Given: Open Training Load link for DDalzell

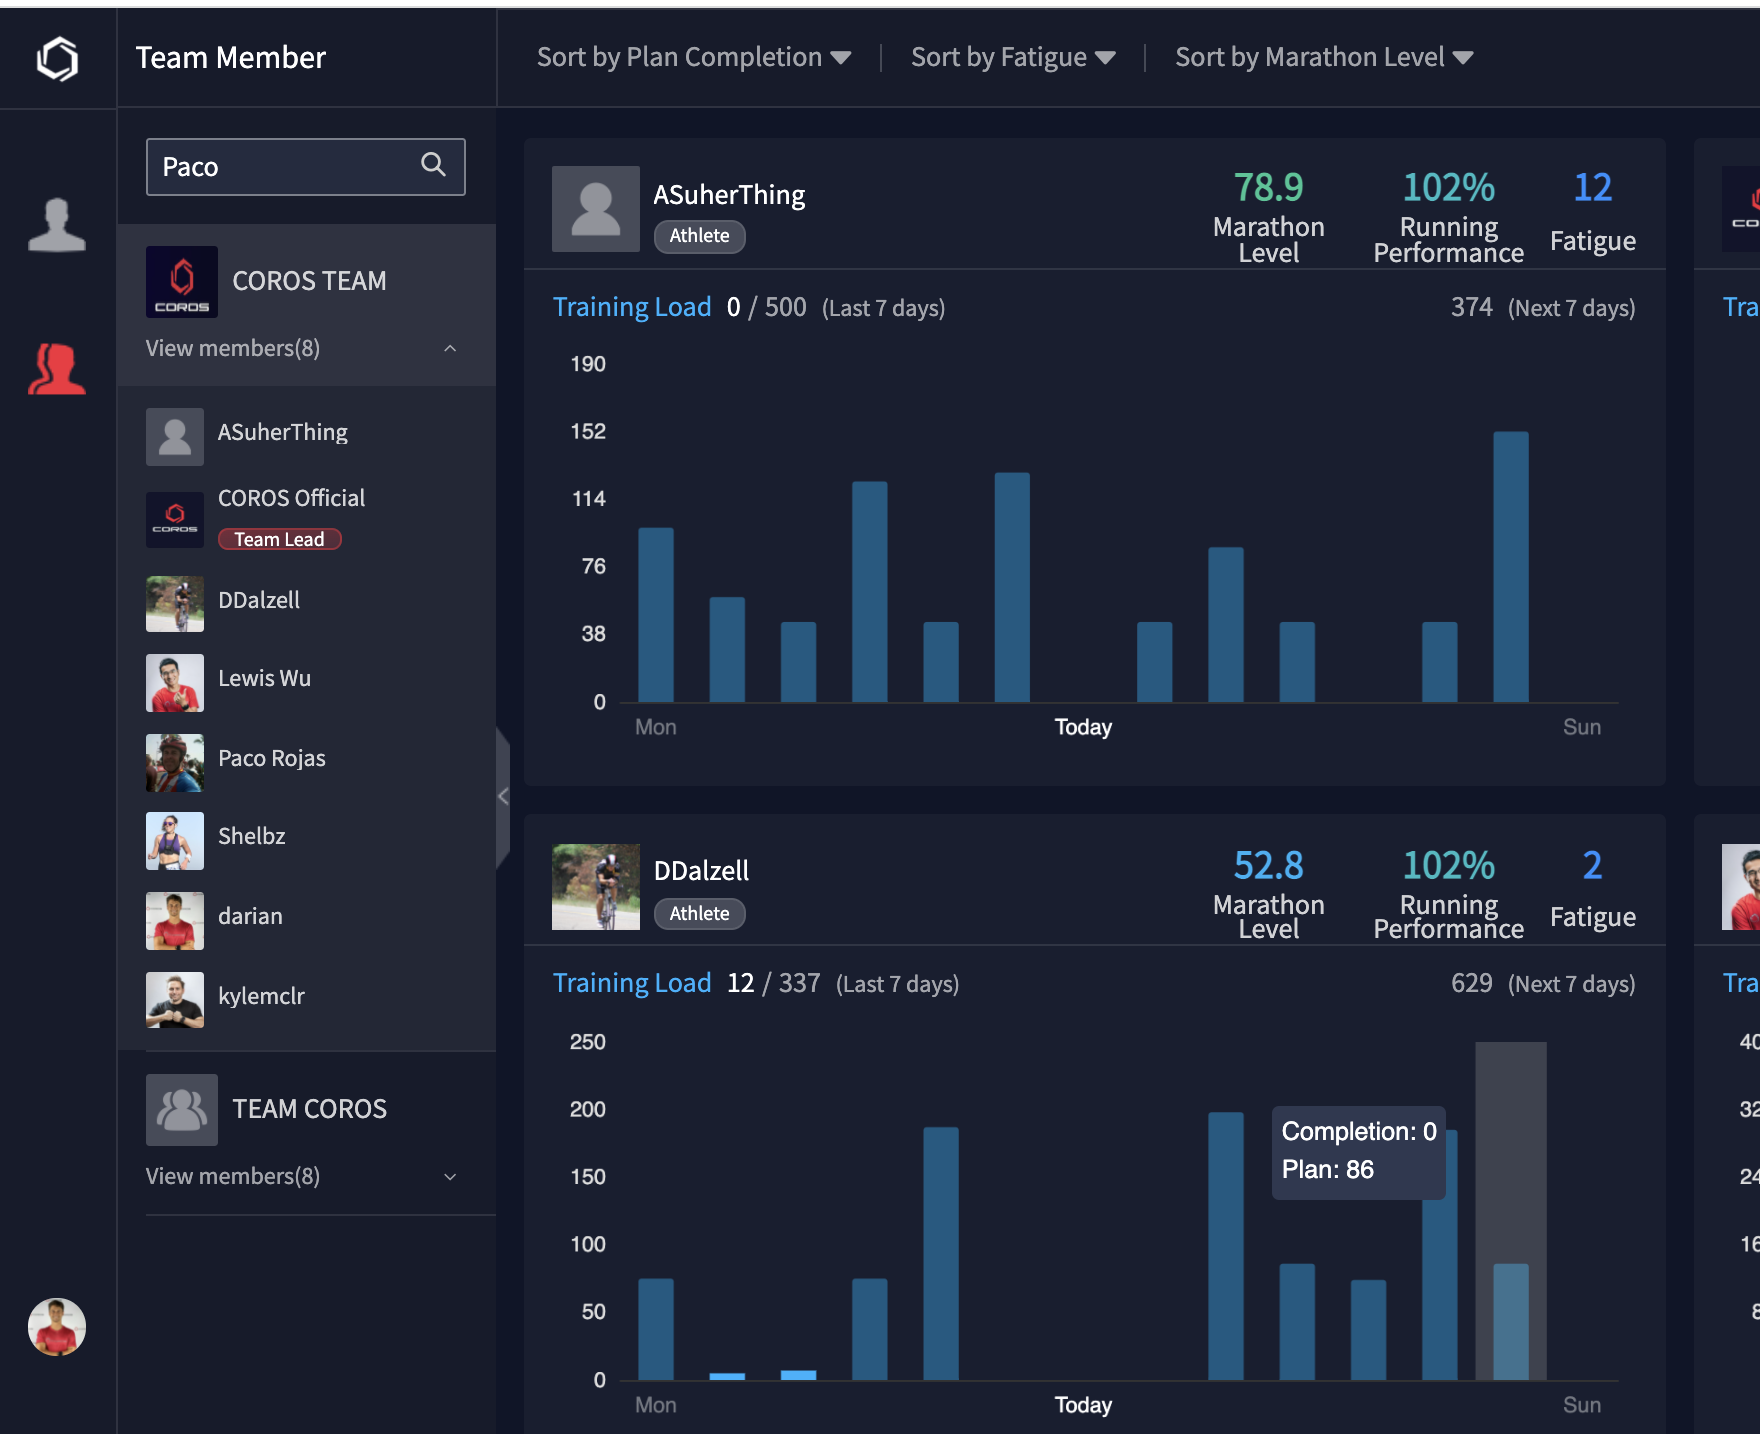Looking at the screenshot, I should pos(631,983).
